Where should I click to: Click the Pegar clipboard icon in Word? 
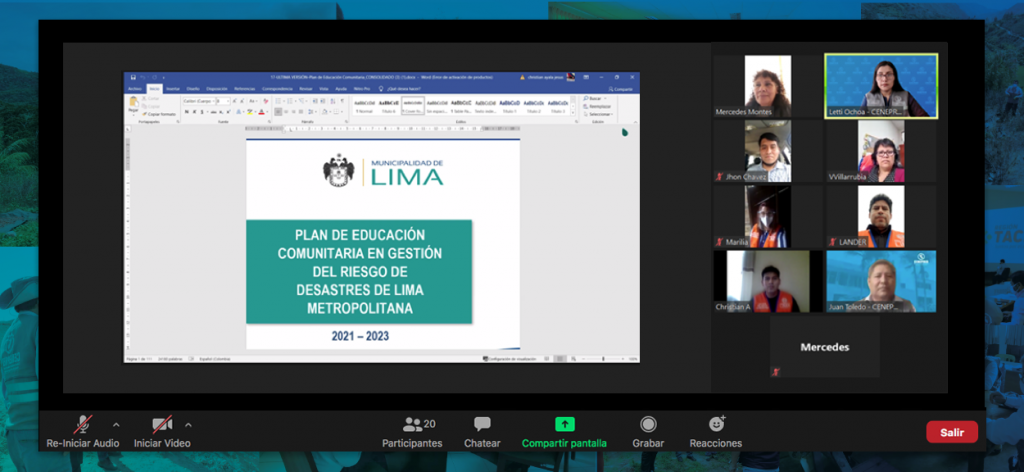134,103
